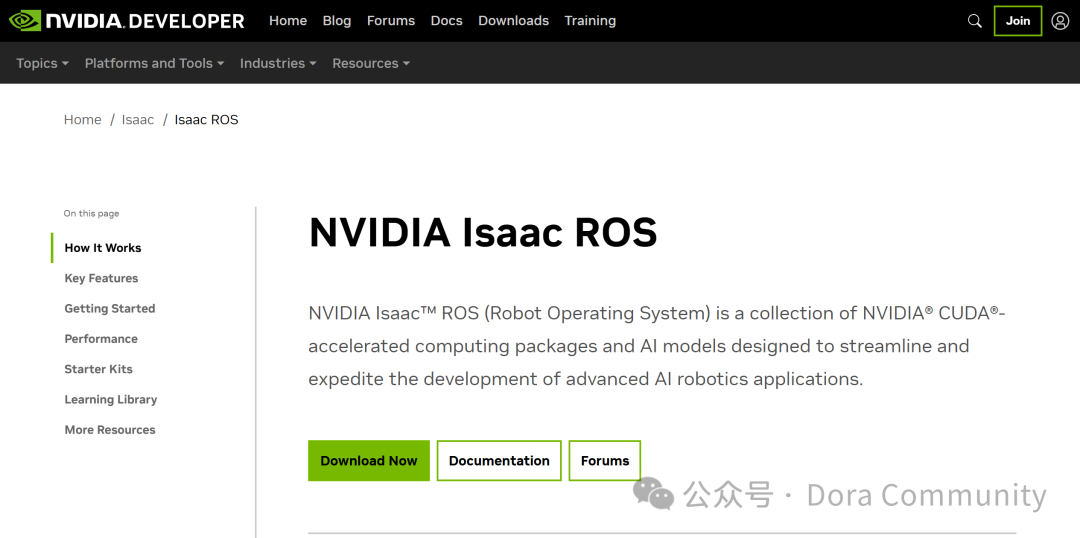Click the green Download Now button
Screen dimensions: 1080x538
(368, 461)
